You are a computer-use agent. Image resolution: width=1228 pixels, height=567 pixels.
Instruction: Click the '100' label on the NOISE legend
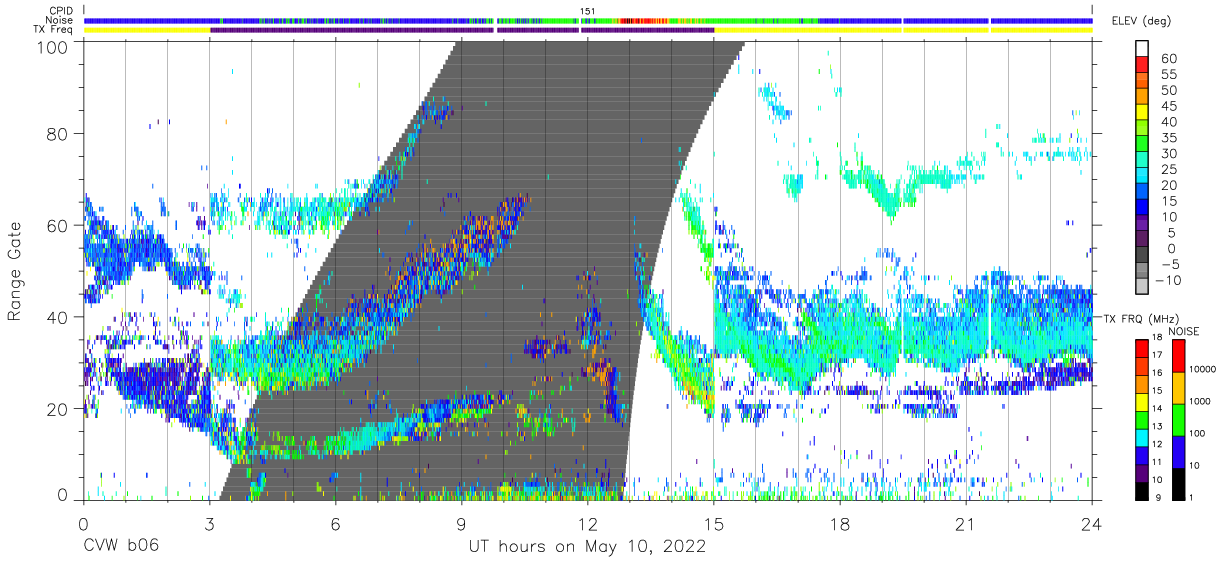(x=1198, y=433)
